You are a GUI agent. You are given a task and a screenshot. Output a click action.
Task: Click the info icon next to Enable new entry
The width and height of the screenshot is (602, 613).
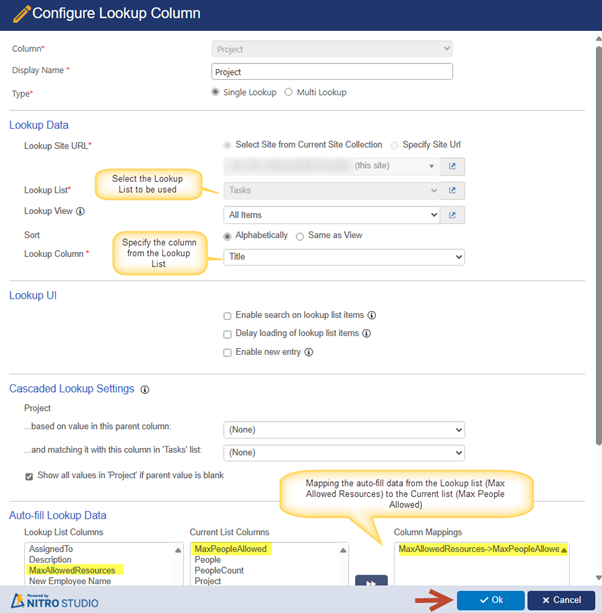coord(309,352)
